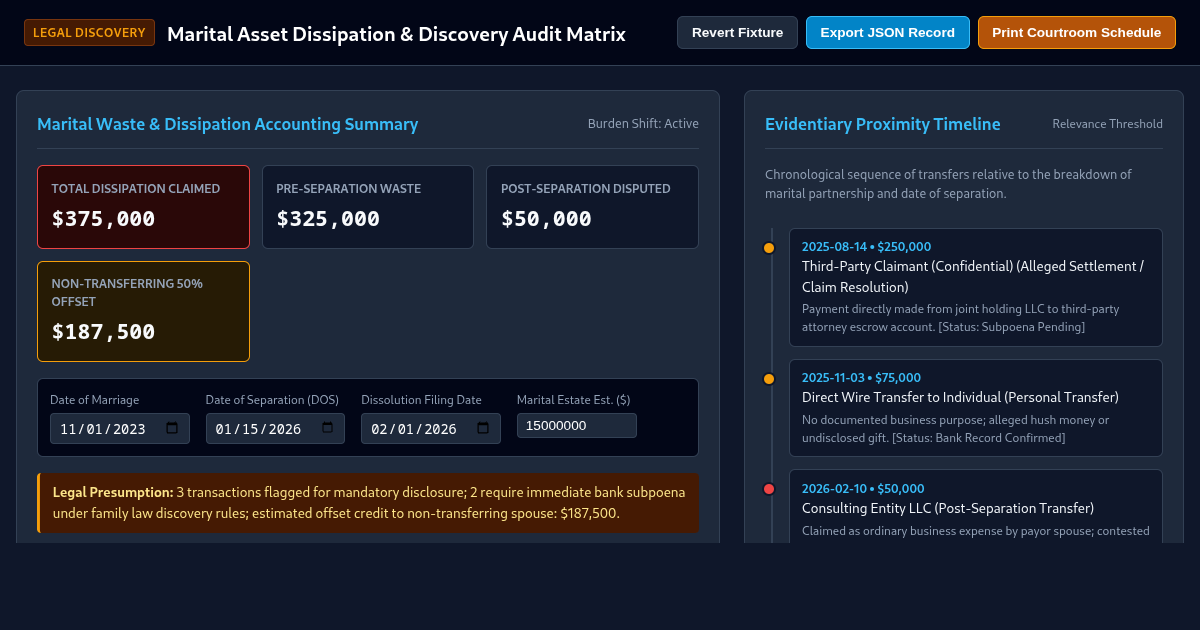Click the Marital Waste & Dissipation Accounting Summary heading
The width and height of the screenshot is (1200, 630).
tap(228, 124)
